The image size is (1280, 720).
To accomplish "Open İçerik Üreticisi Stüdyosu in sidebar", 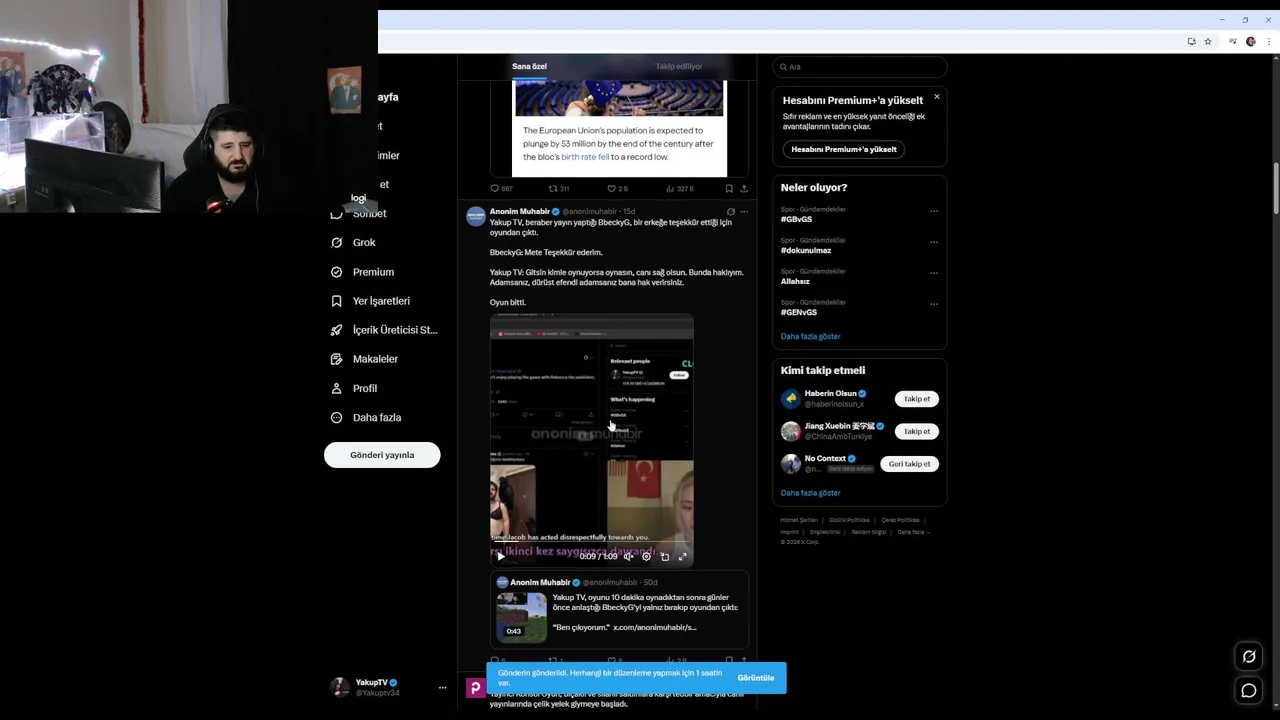I will tap(384, 330).
